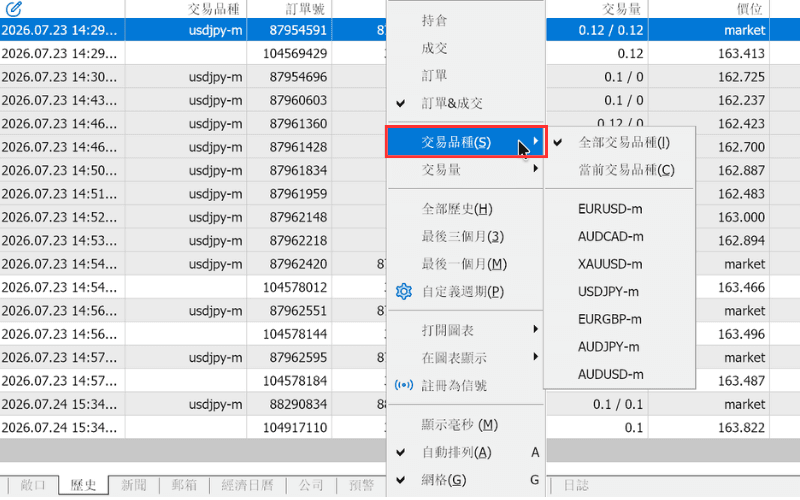Image resolution: width=800 pixels, height=500 pixels.
Task: Filter by USDJPY-m symbol
Action: [608, 291]
